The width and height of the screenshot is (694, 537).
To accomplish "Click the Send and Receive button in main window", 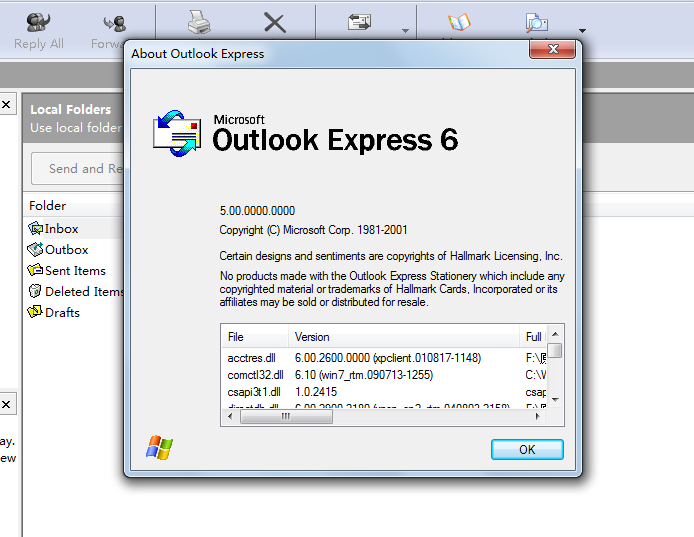I will 78,169.
